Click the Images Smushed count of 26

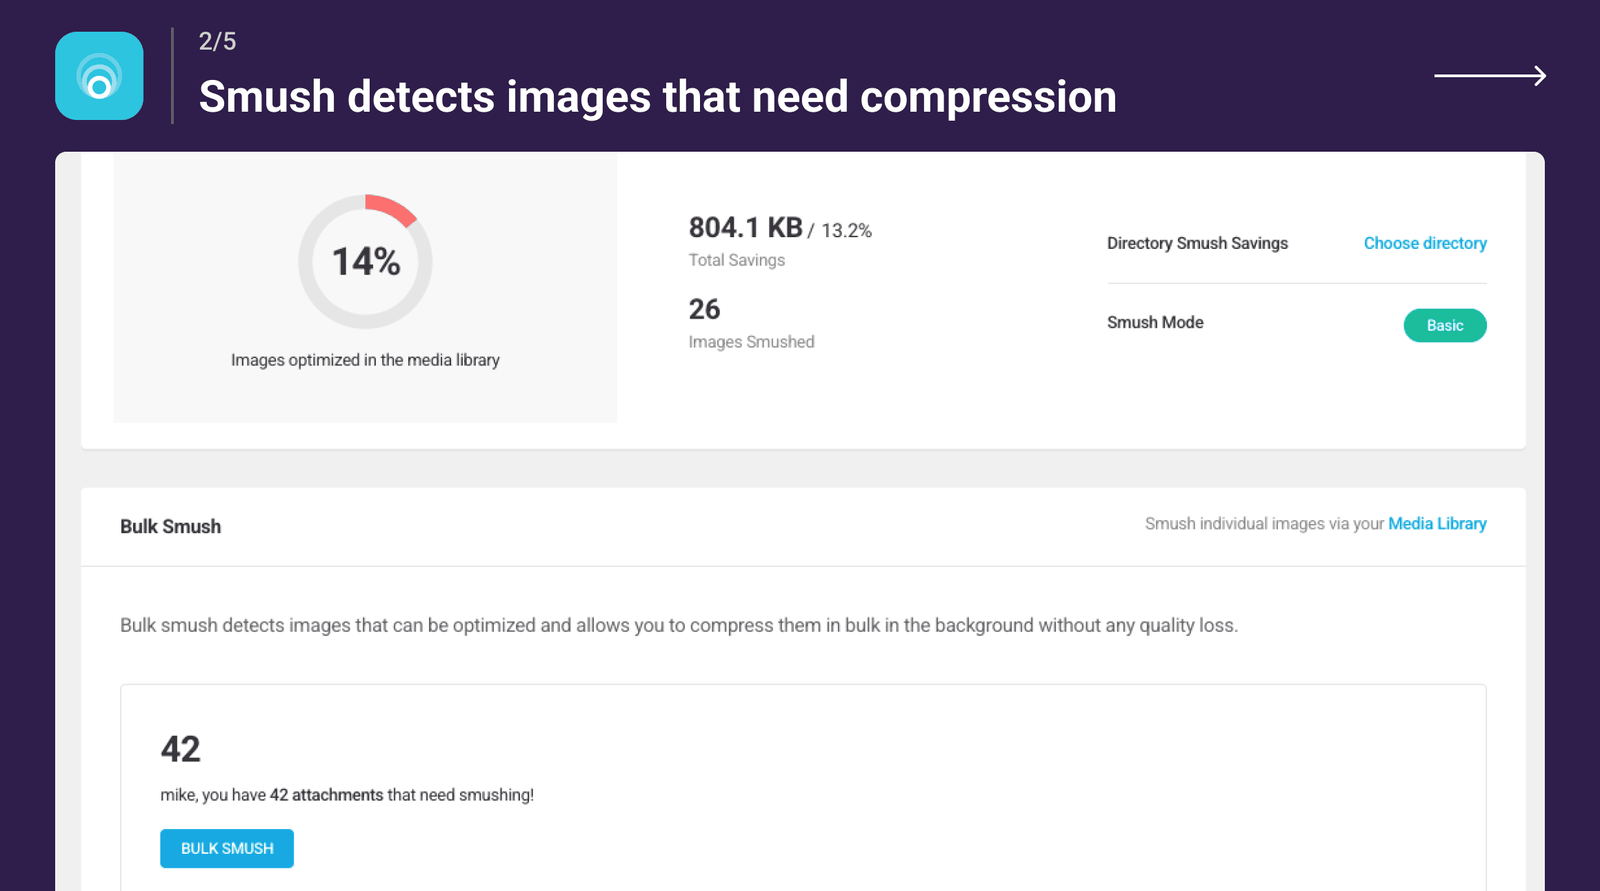(x=705, y=310)
